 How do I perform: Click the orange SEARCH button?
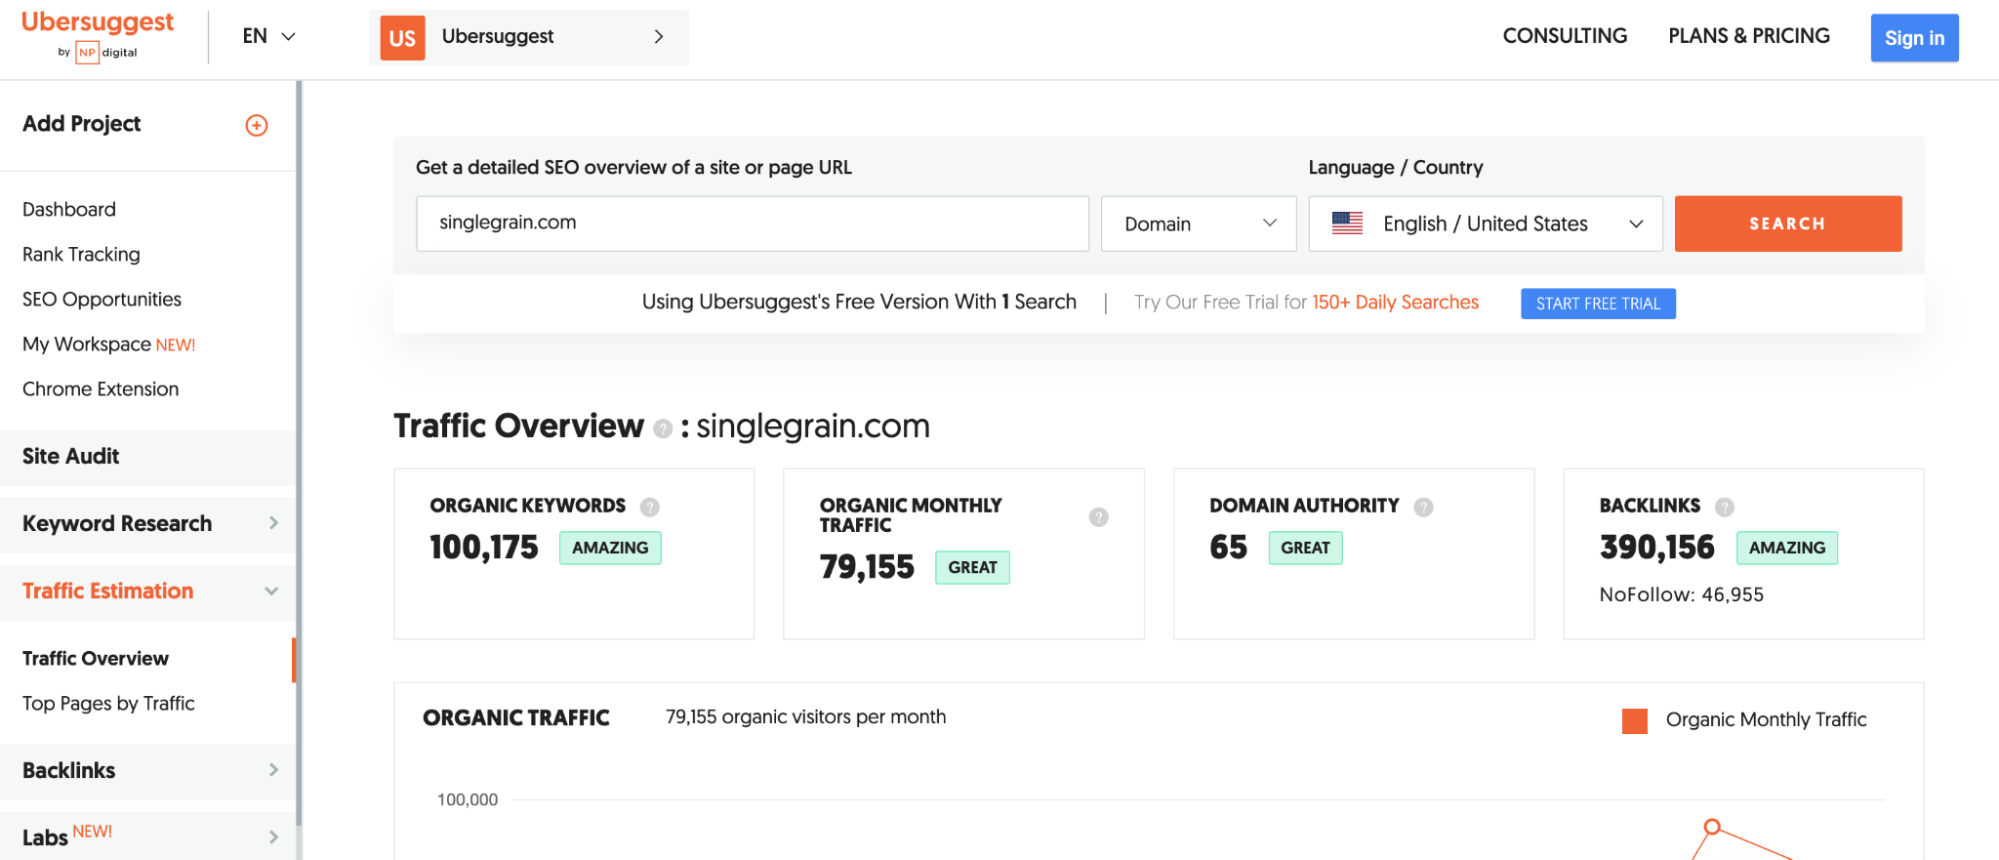coord(1788,224)
